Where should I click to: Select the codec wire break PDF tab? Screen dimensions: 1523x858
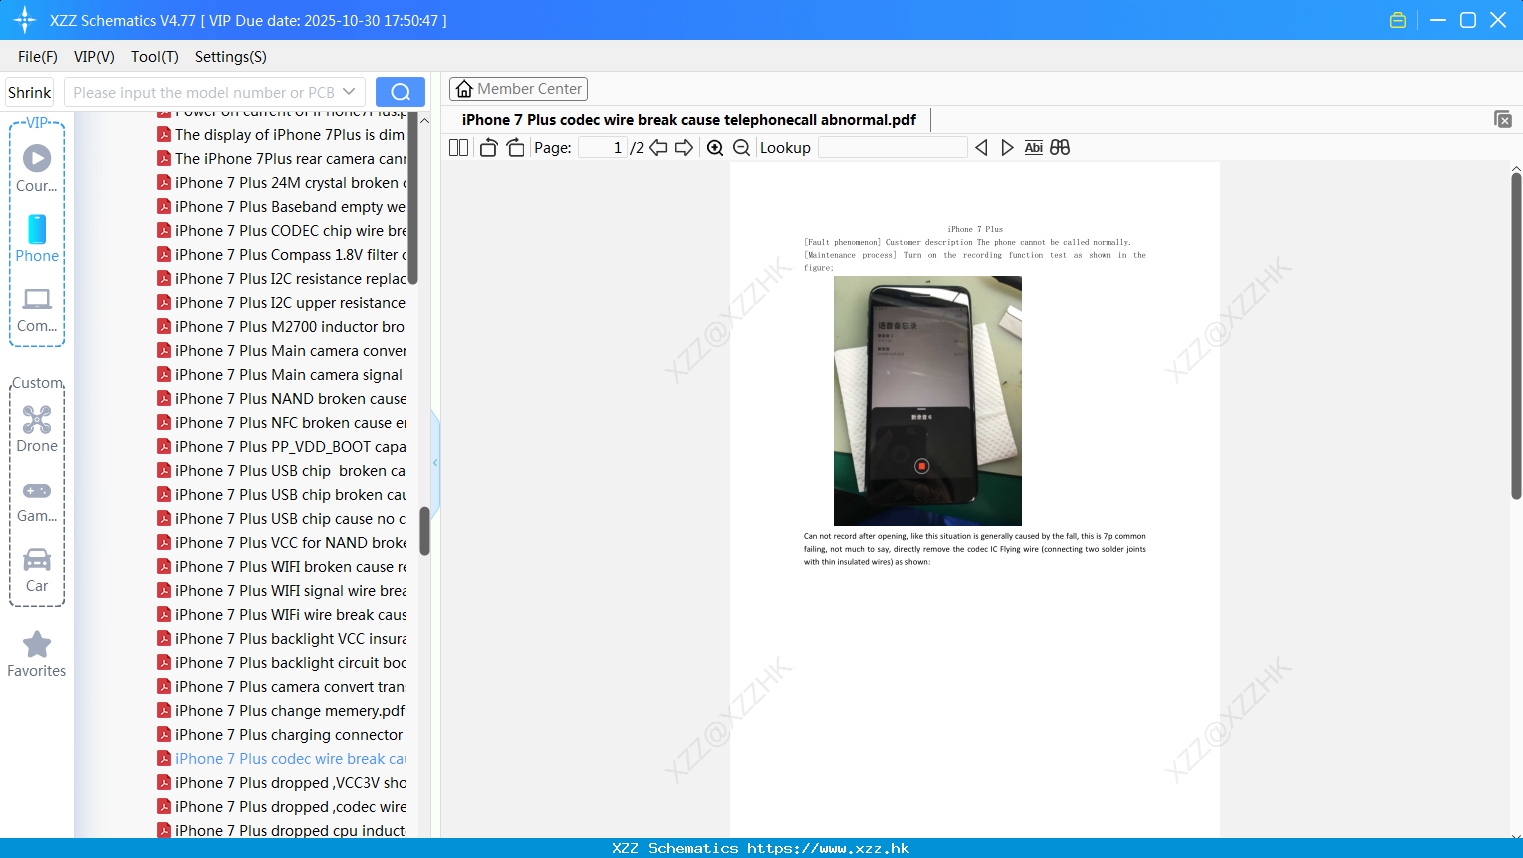[x=689, y=120]
